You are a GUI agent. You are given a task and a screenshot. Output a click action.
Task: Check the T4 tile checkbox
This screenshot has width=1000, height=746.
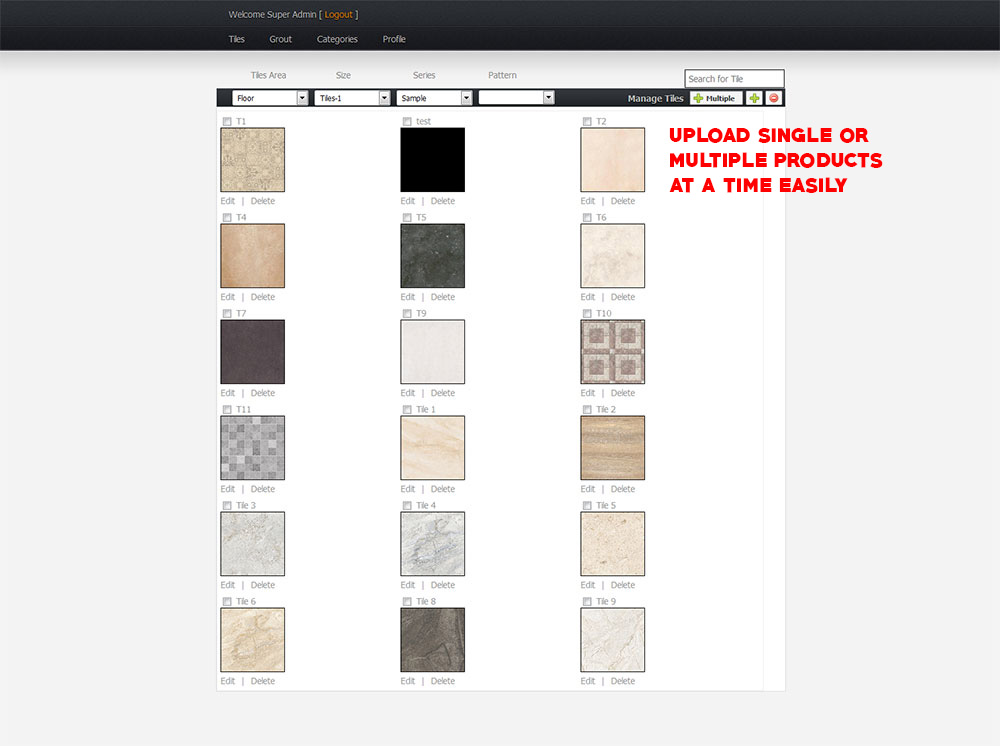pos(227,217)
